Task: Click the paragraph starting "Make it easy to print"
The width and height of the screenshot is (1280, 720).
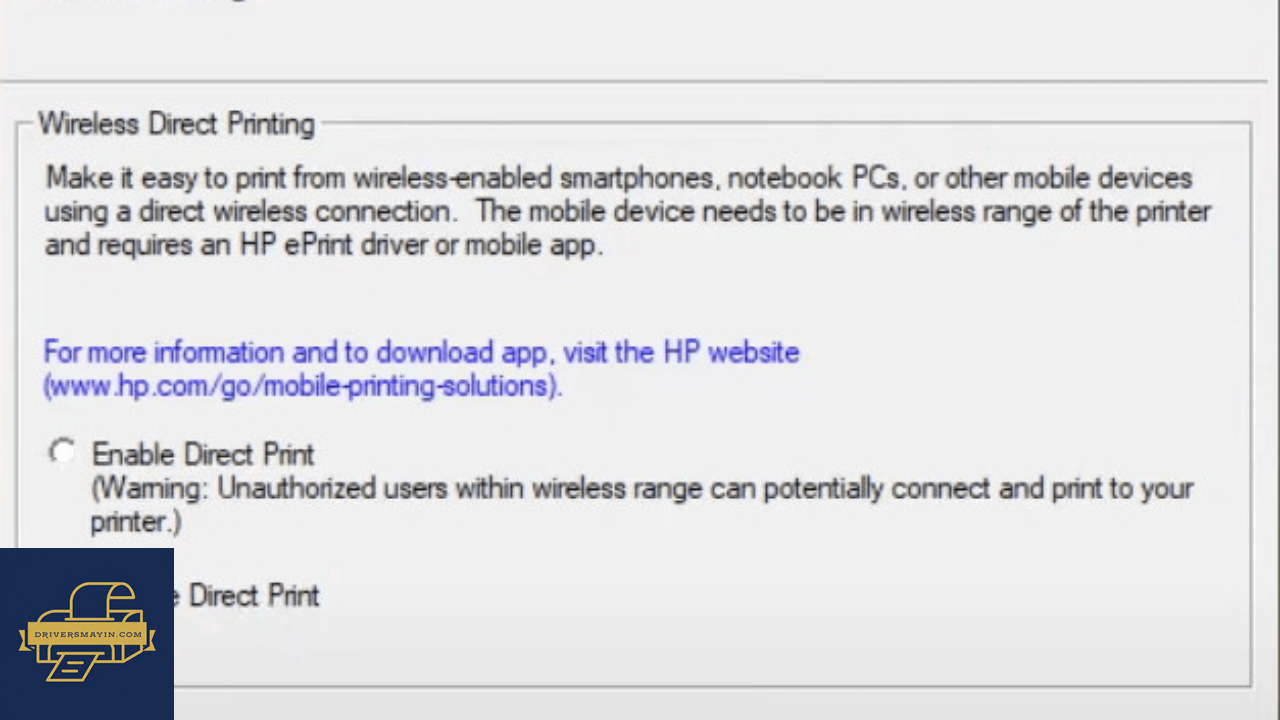Action: (x=627, y=211)
